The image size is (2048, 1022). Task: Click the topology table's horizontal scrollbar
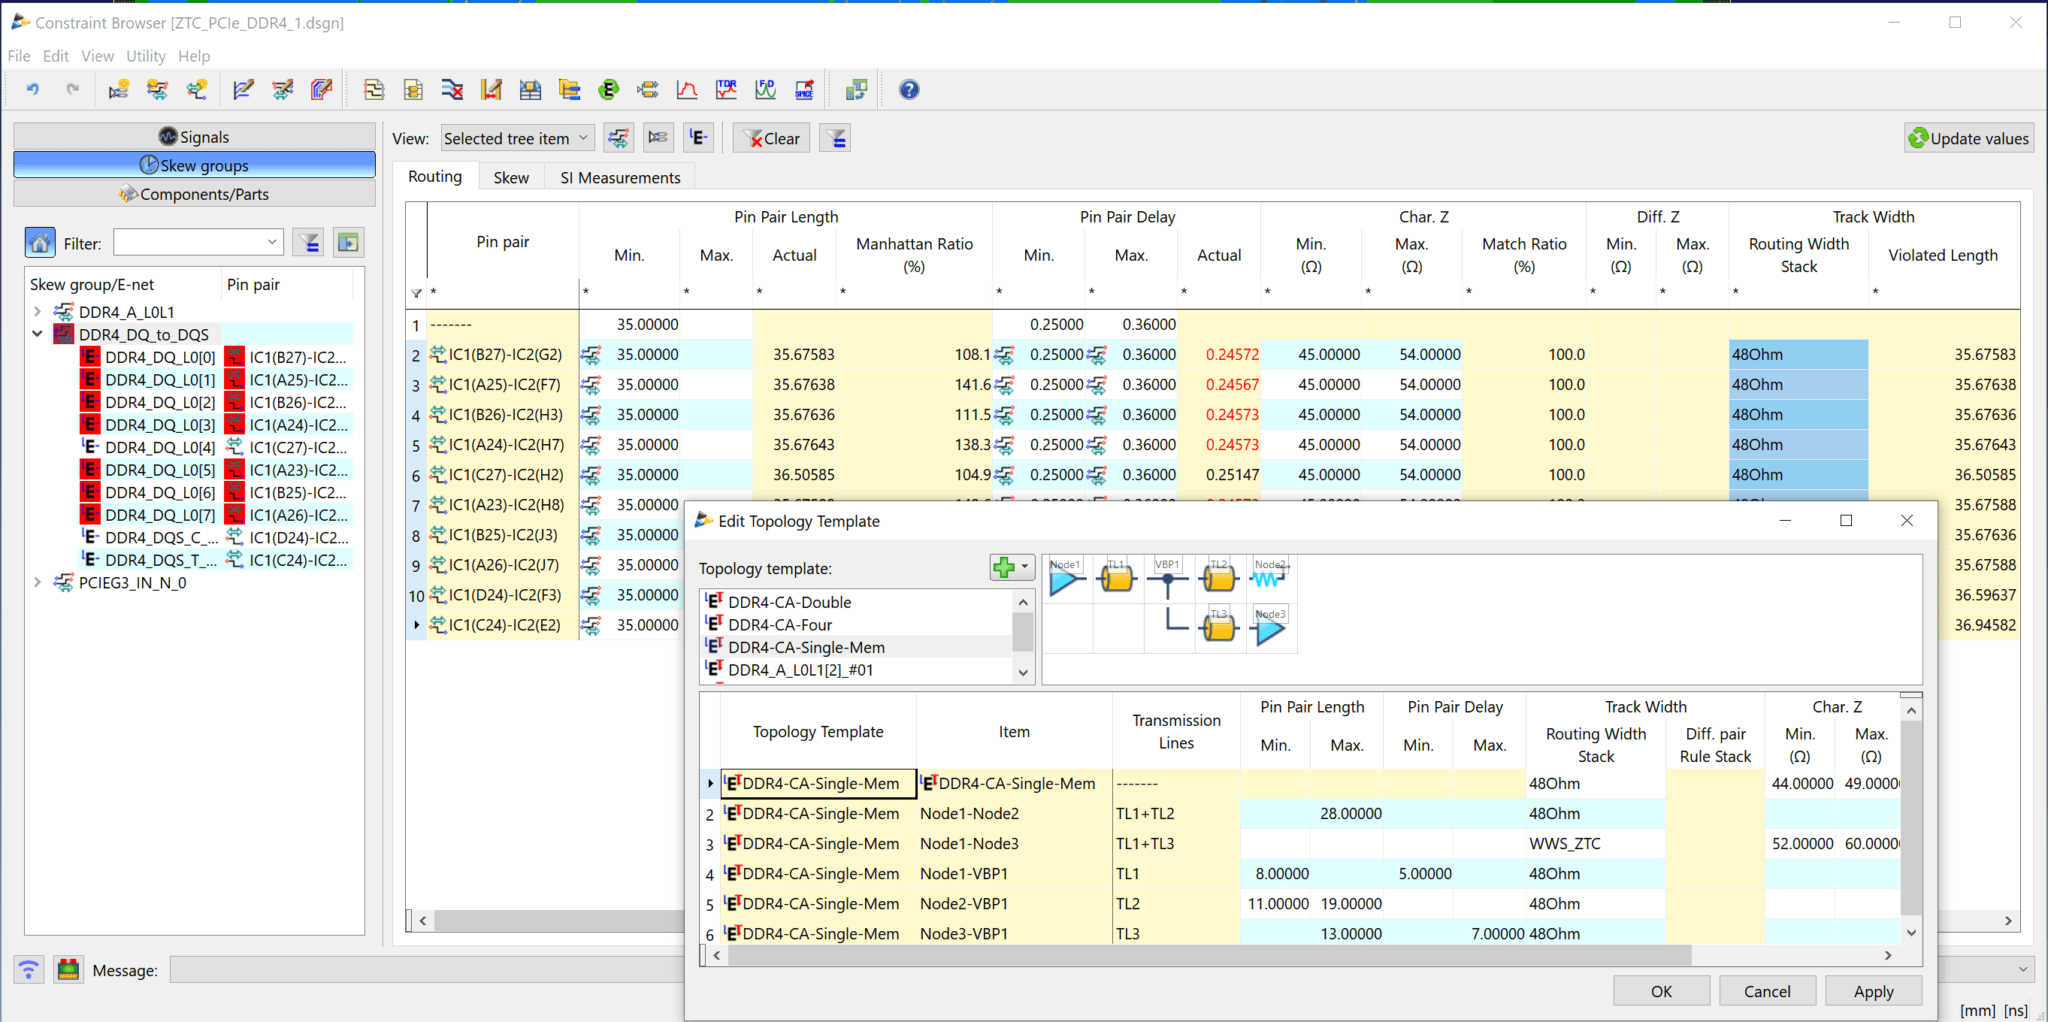coord(1200,955)
